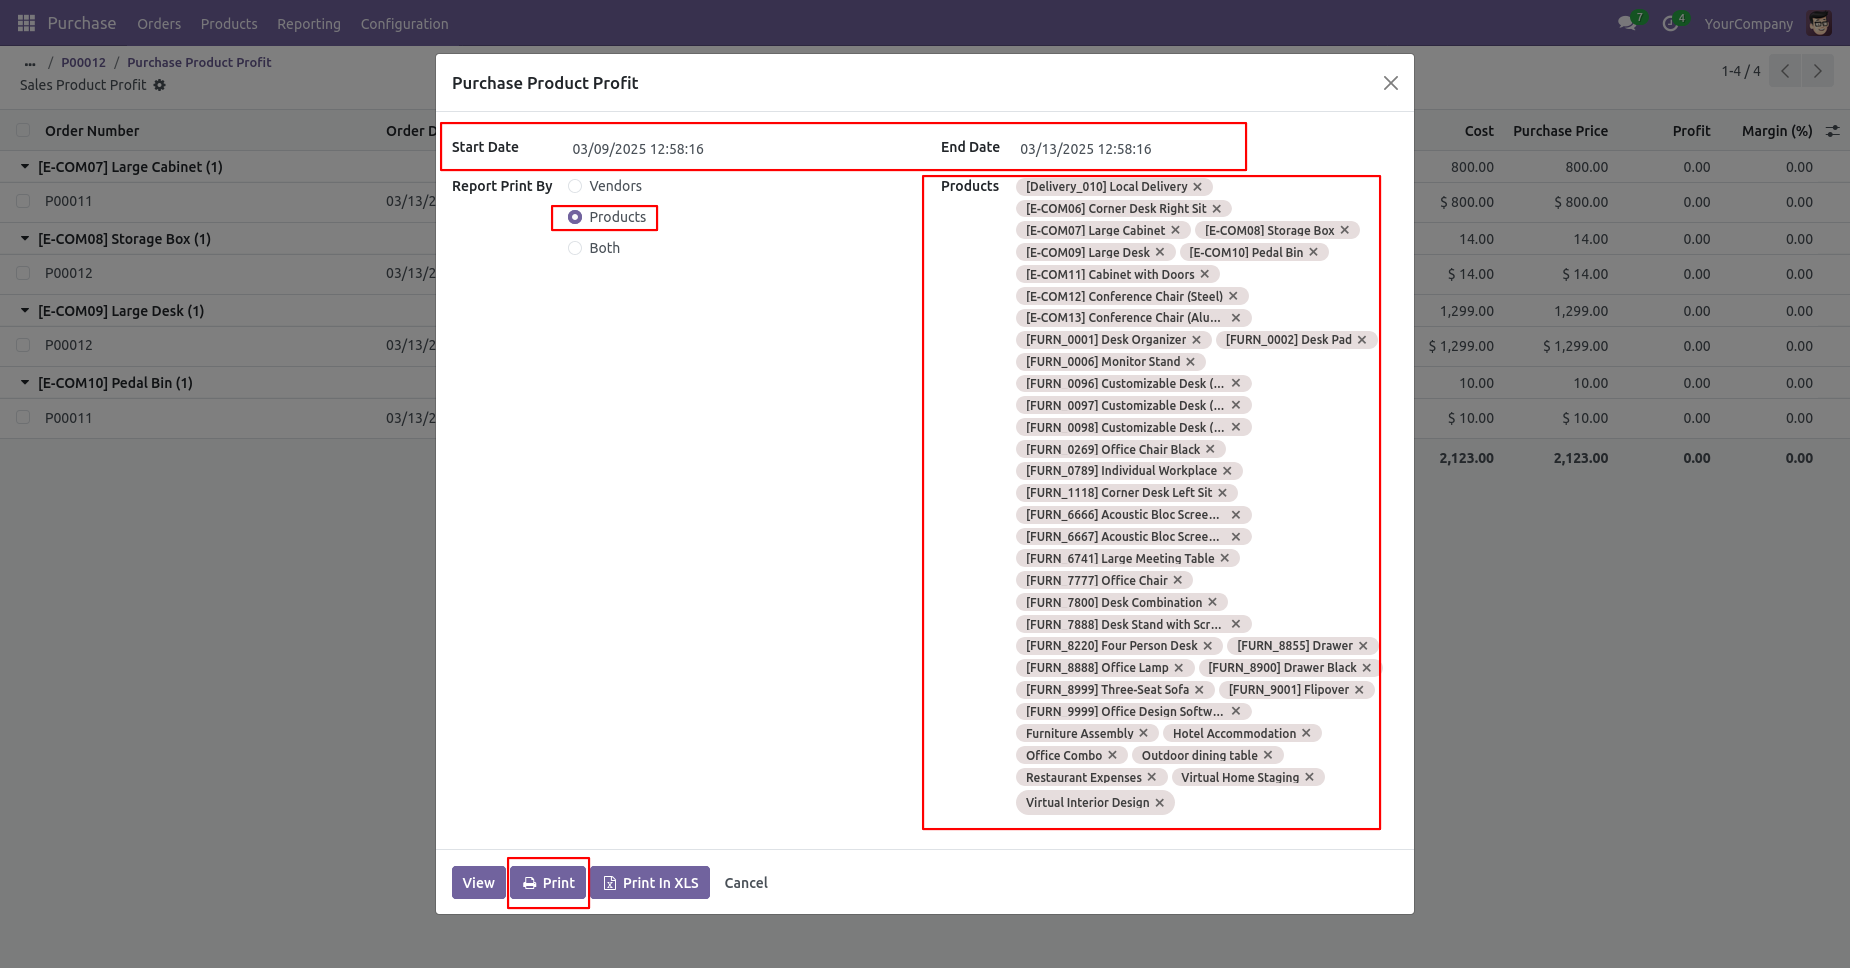Viewport: 1850px width, 968px height.
Task: Remove the Three-Seat Sofa tag
Action: coord(1200,690)
